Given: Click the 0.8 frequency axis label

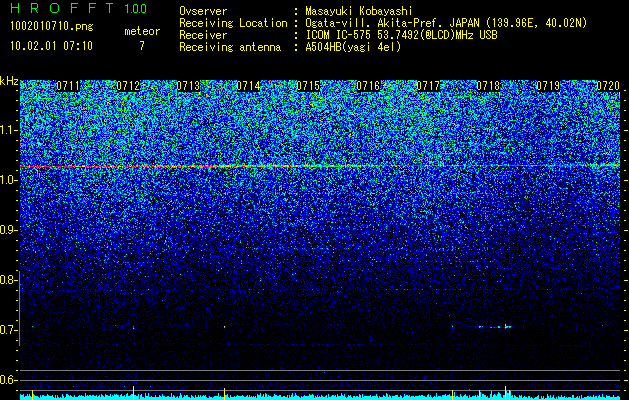Looking at the screenshot, I should [x=9, y=280].
